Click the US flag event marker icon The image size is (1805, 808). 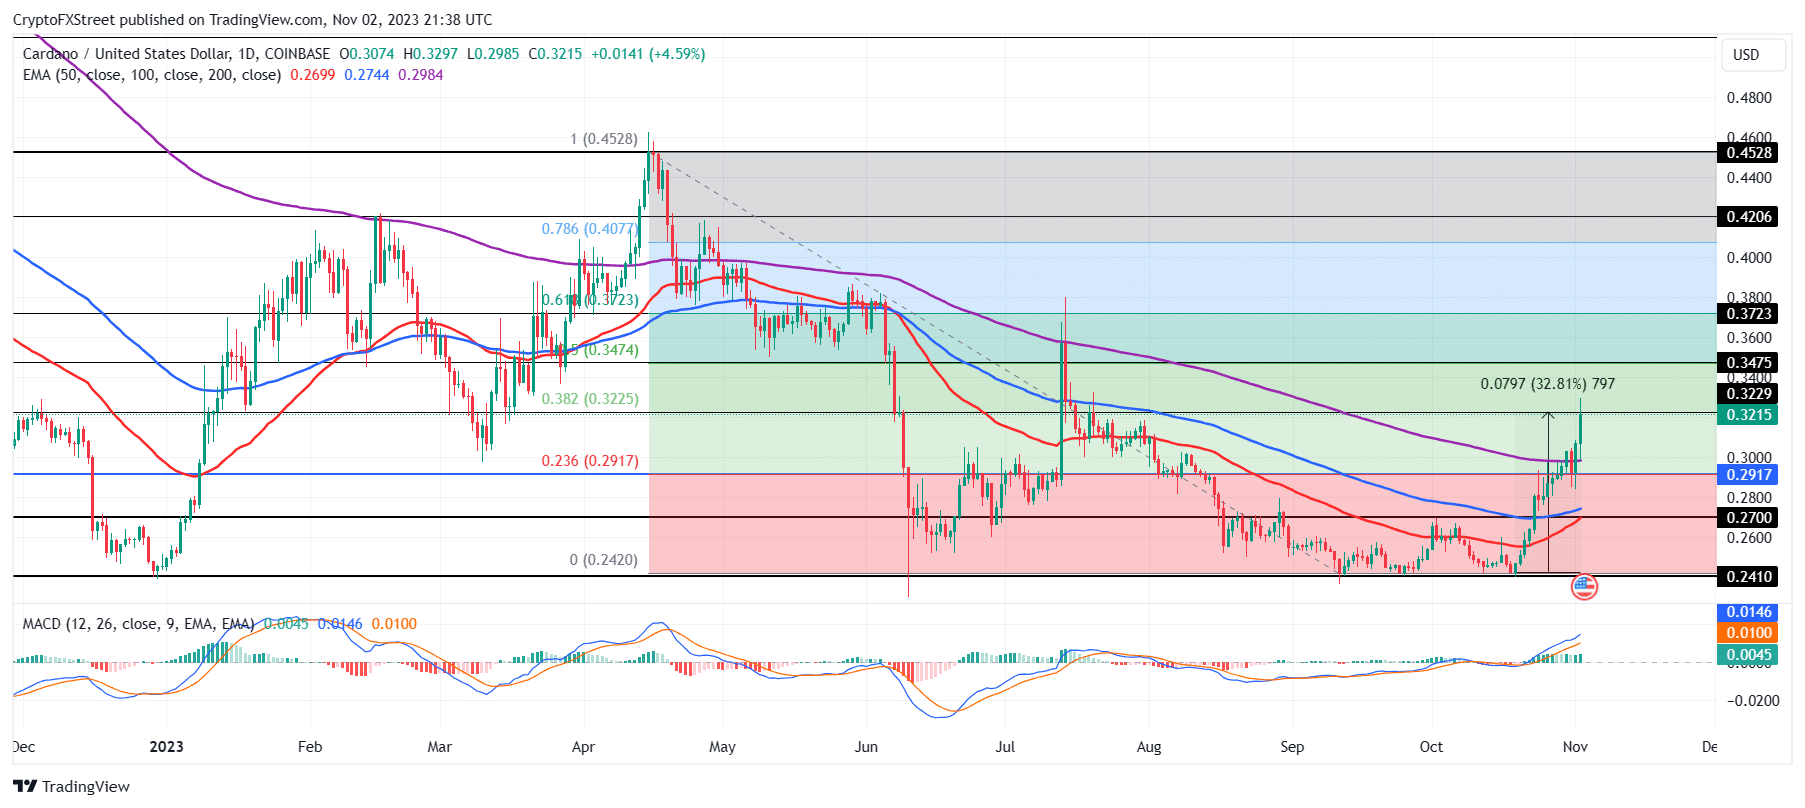point(1584,587)
